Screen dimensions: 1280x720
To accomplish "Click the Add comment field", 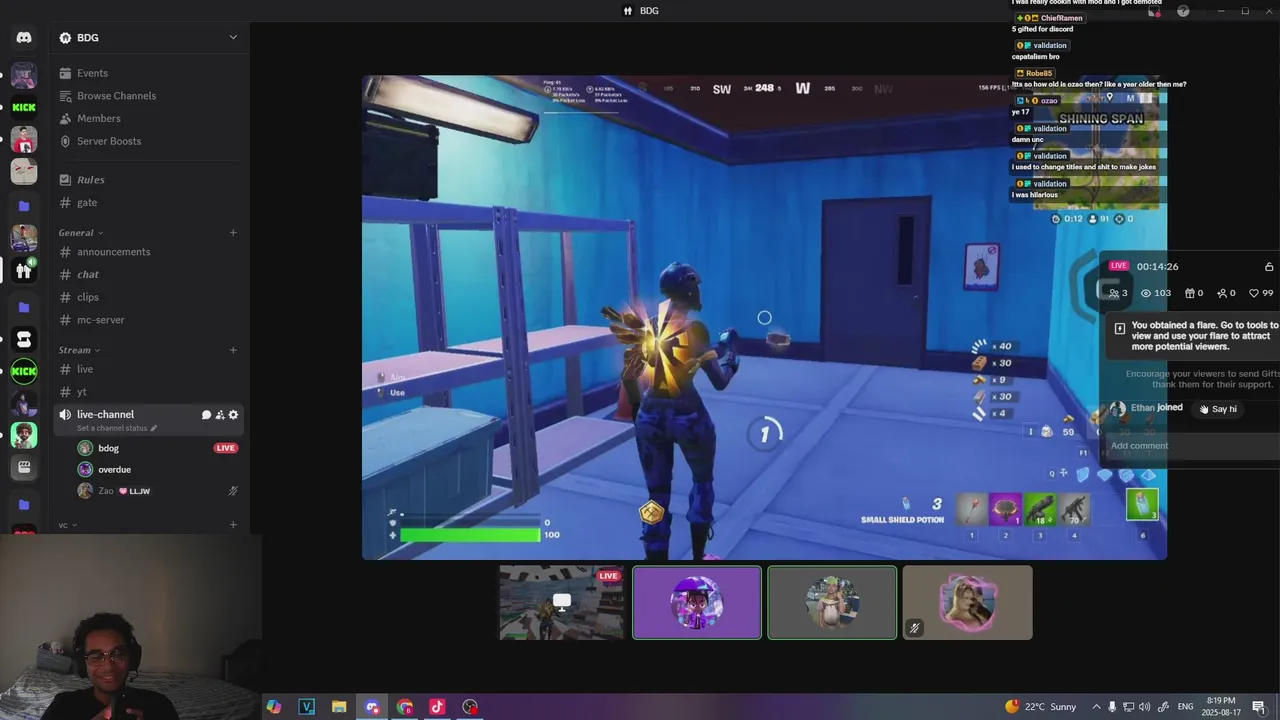I will 1192,446.
